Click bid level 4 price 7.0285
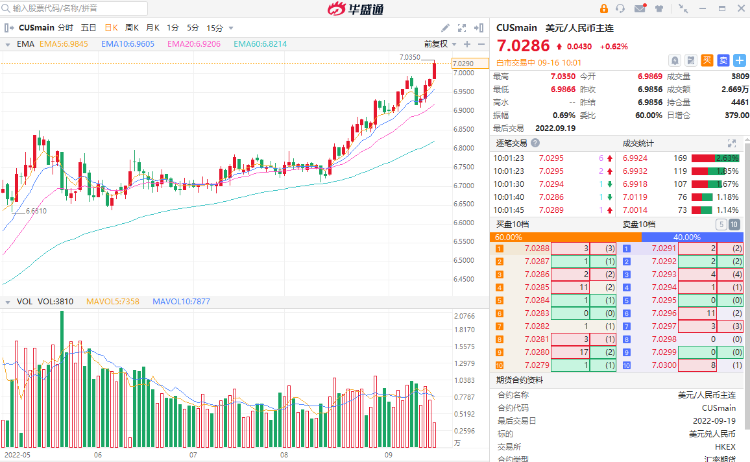Image resolution: width=750 pixels, height=462 pixels. point(537,287)
